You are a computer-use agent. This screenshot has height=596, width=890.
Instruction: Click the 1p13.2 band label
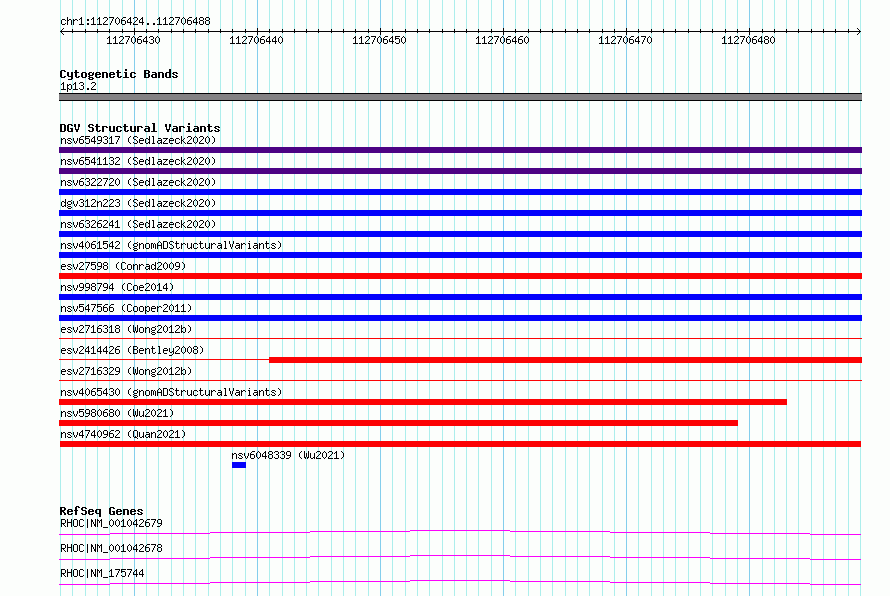78,86
